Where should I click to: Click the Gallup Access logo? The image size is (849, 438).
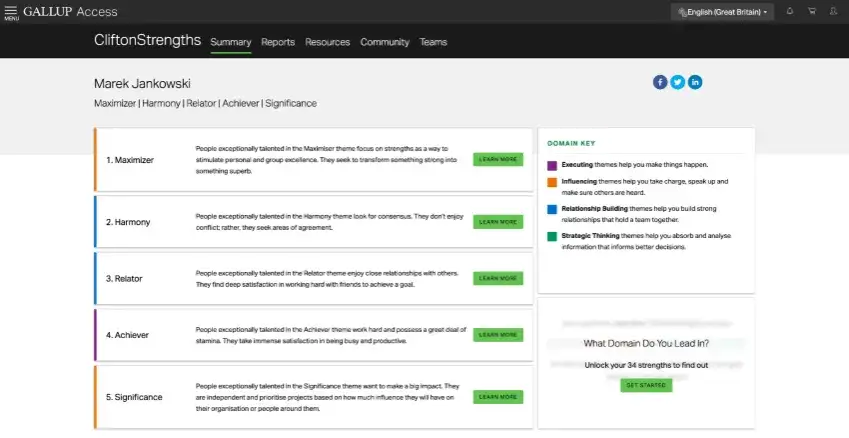pos(70,11)
